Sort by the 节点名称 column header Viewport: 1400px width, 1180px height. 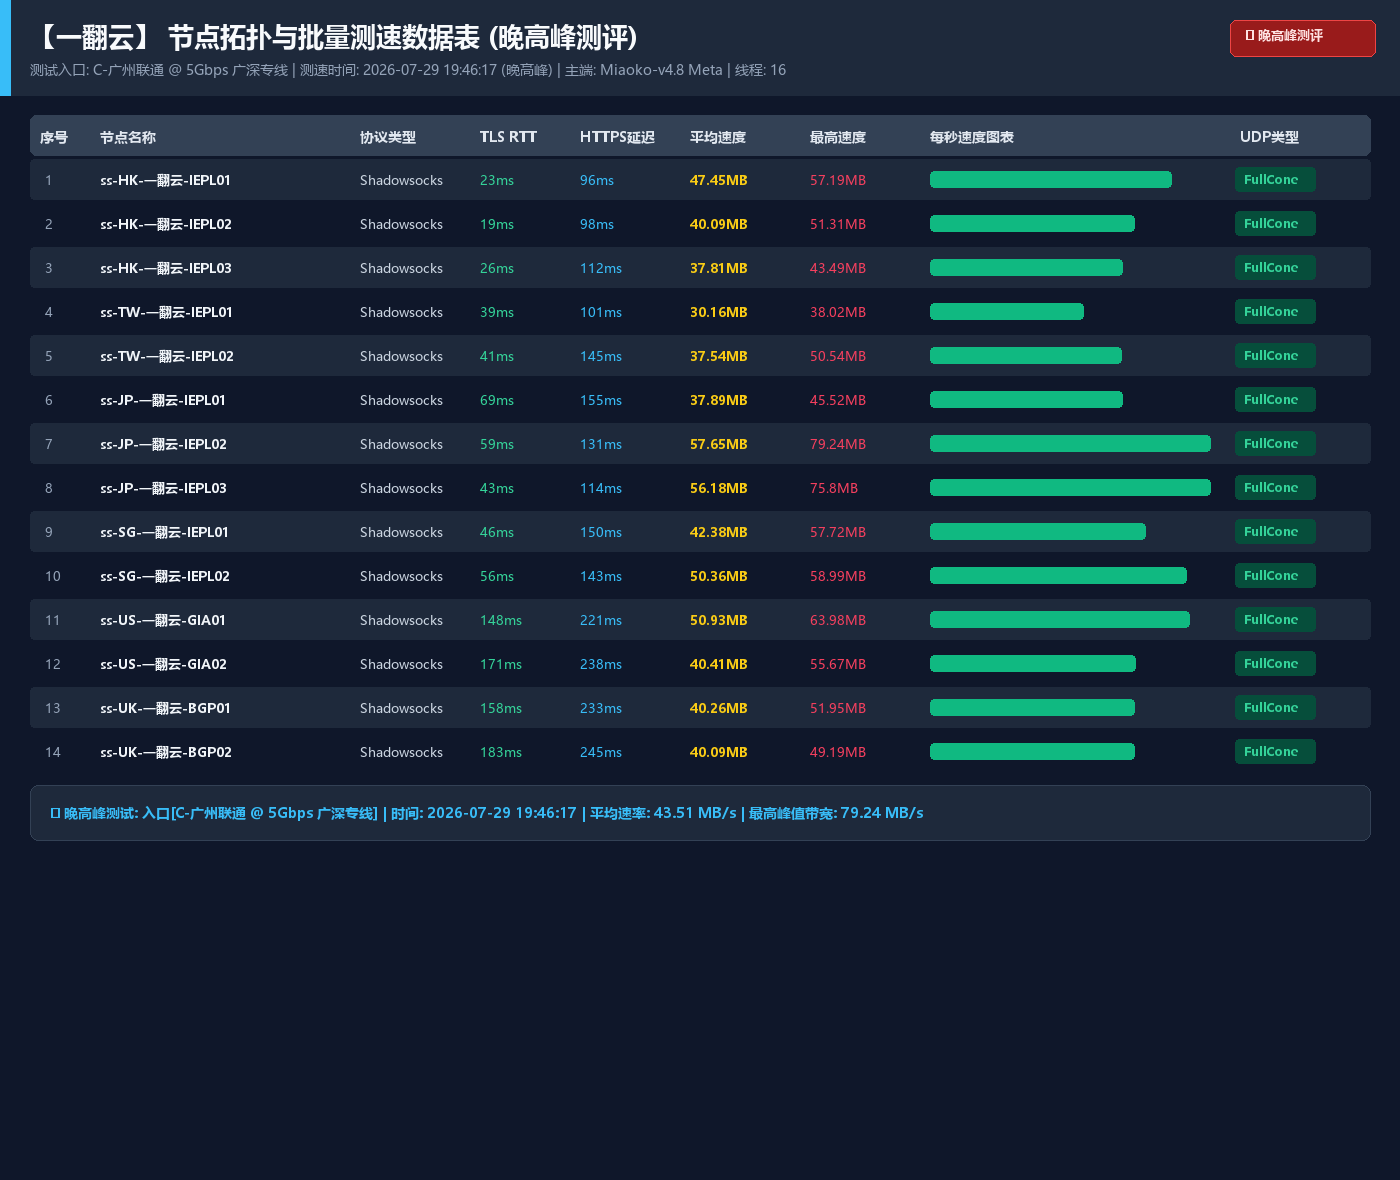(128, 137)
